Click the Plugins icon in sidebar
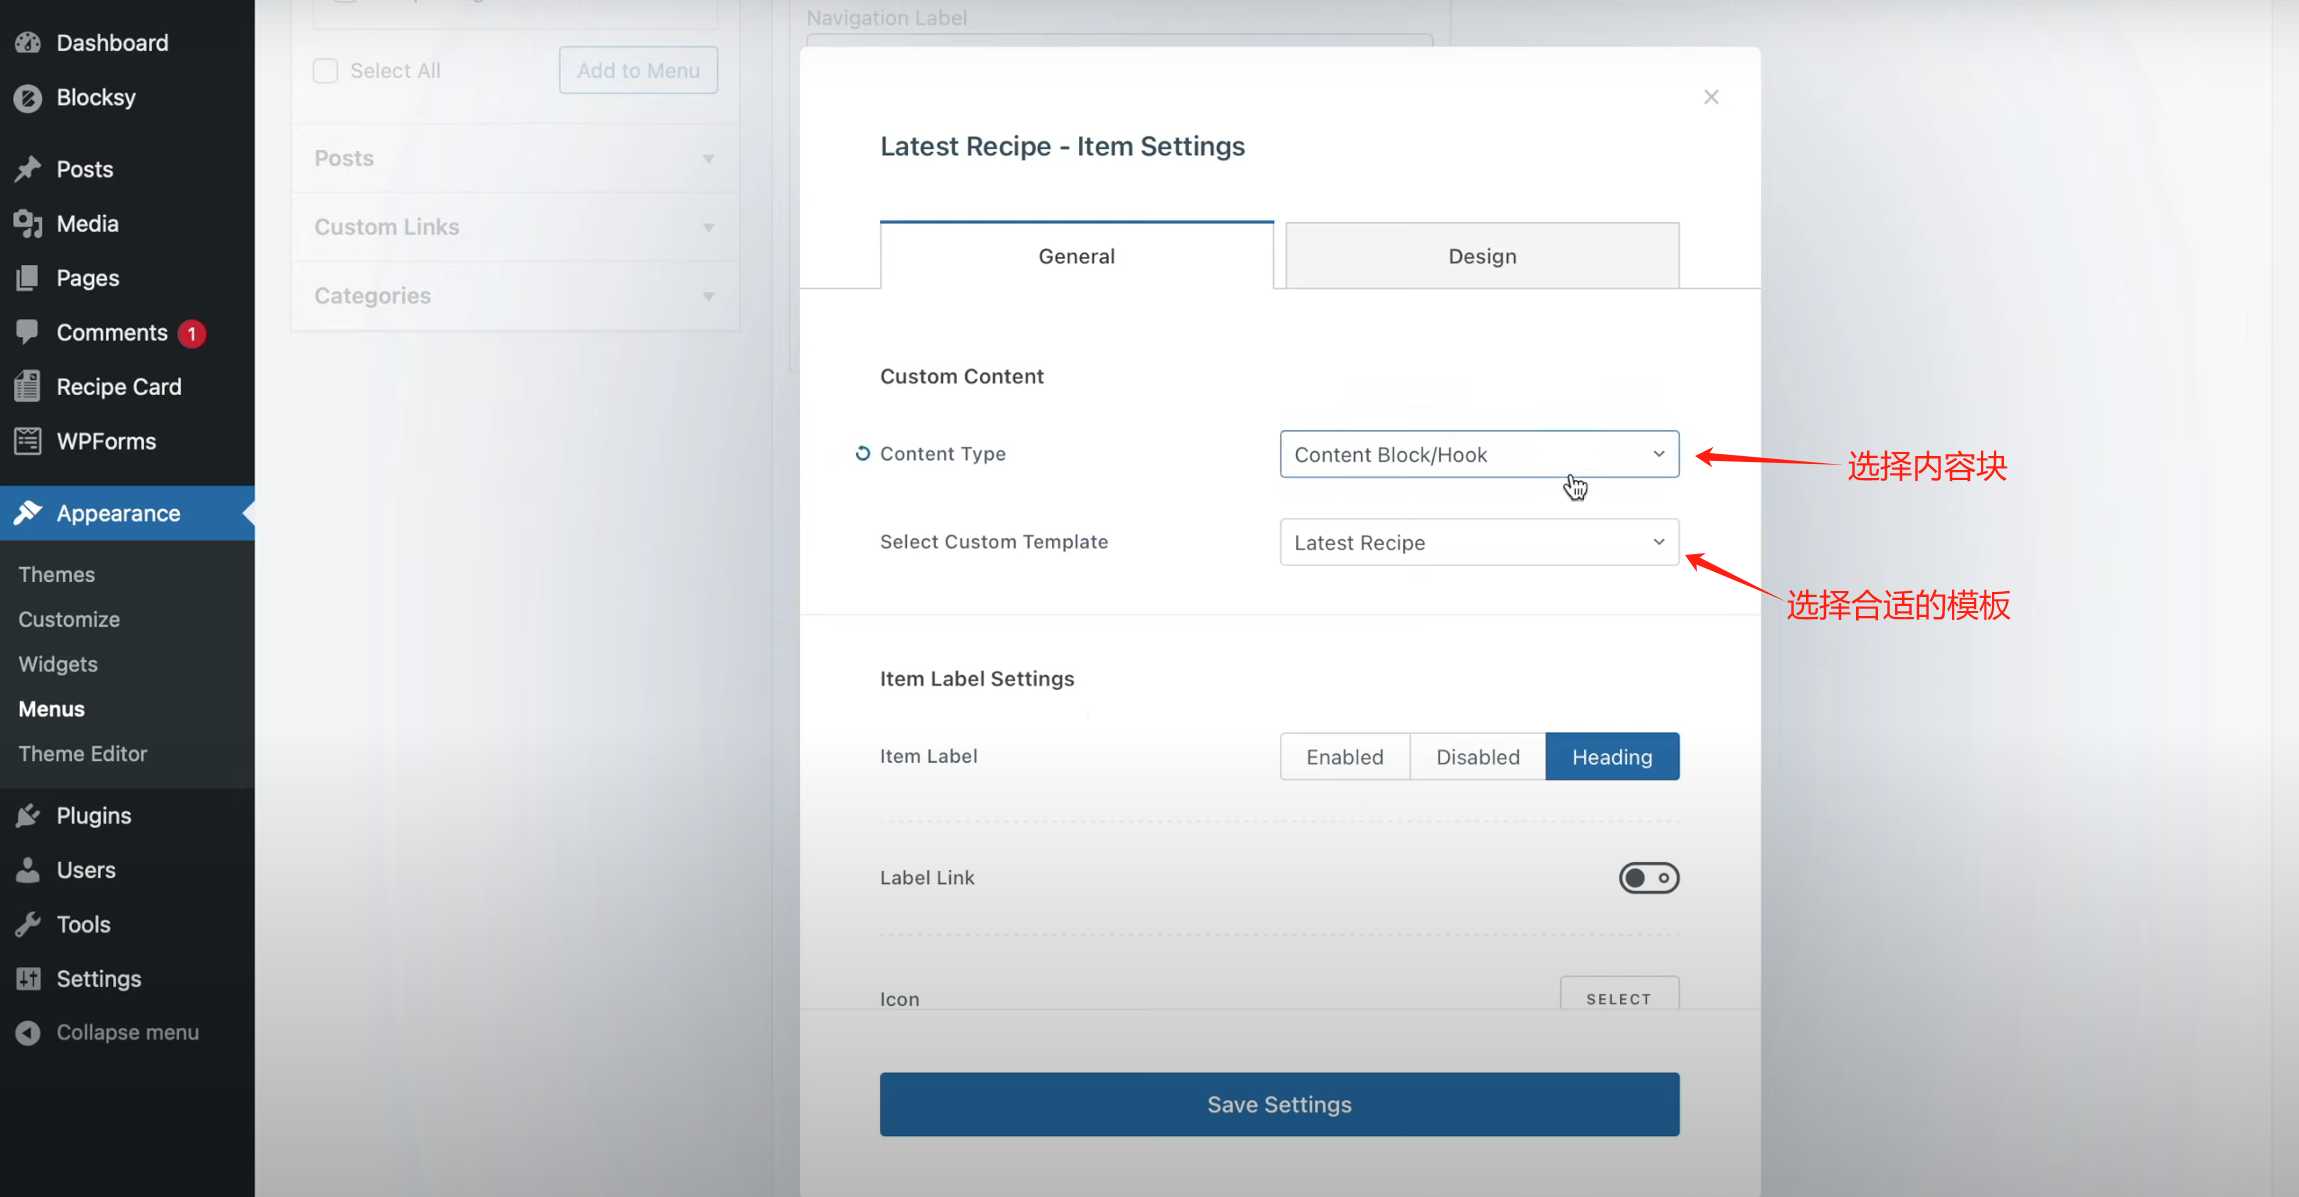Image resolution: width=2299 pixels, height=1197 pixels. click(x=27, y=815)
